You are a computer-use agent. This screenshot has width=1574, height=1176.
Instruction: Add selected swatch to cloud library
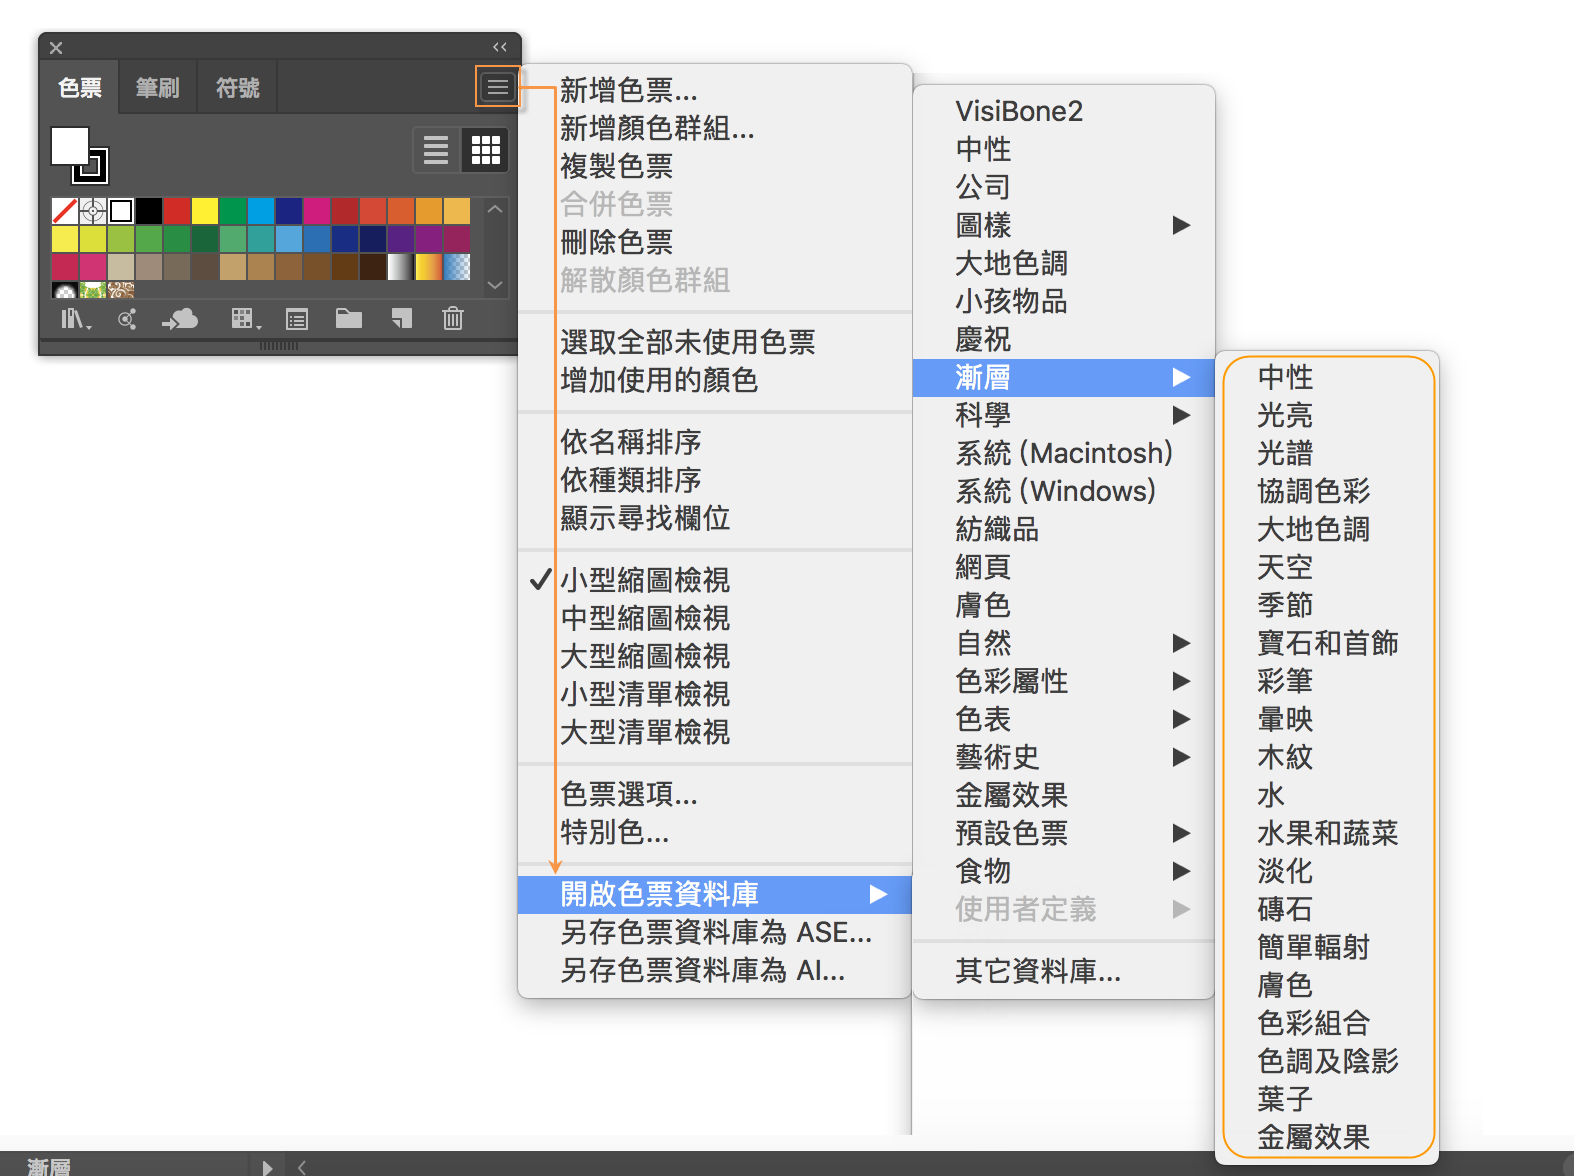[181, 319]
